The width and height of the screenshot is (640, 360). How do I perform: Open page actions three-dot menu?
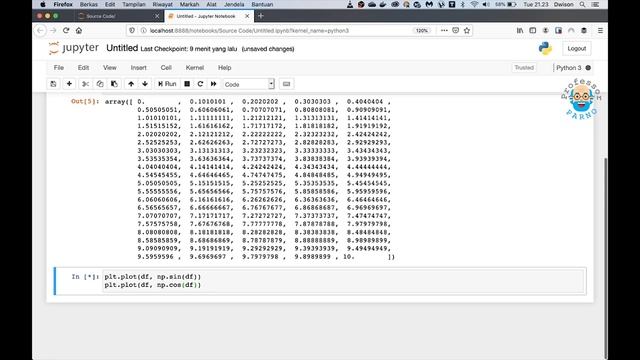tap(444, 31)
